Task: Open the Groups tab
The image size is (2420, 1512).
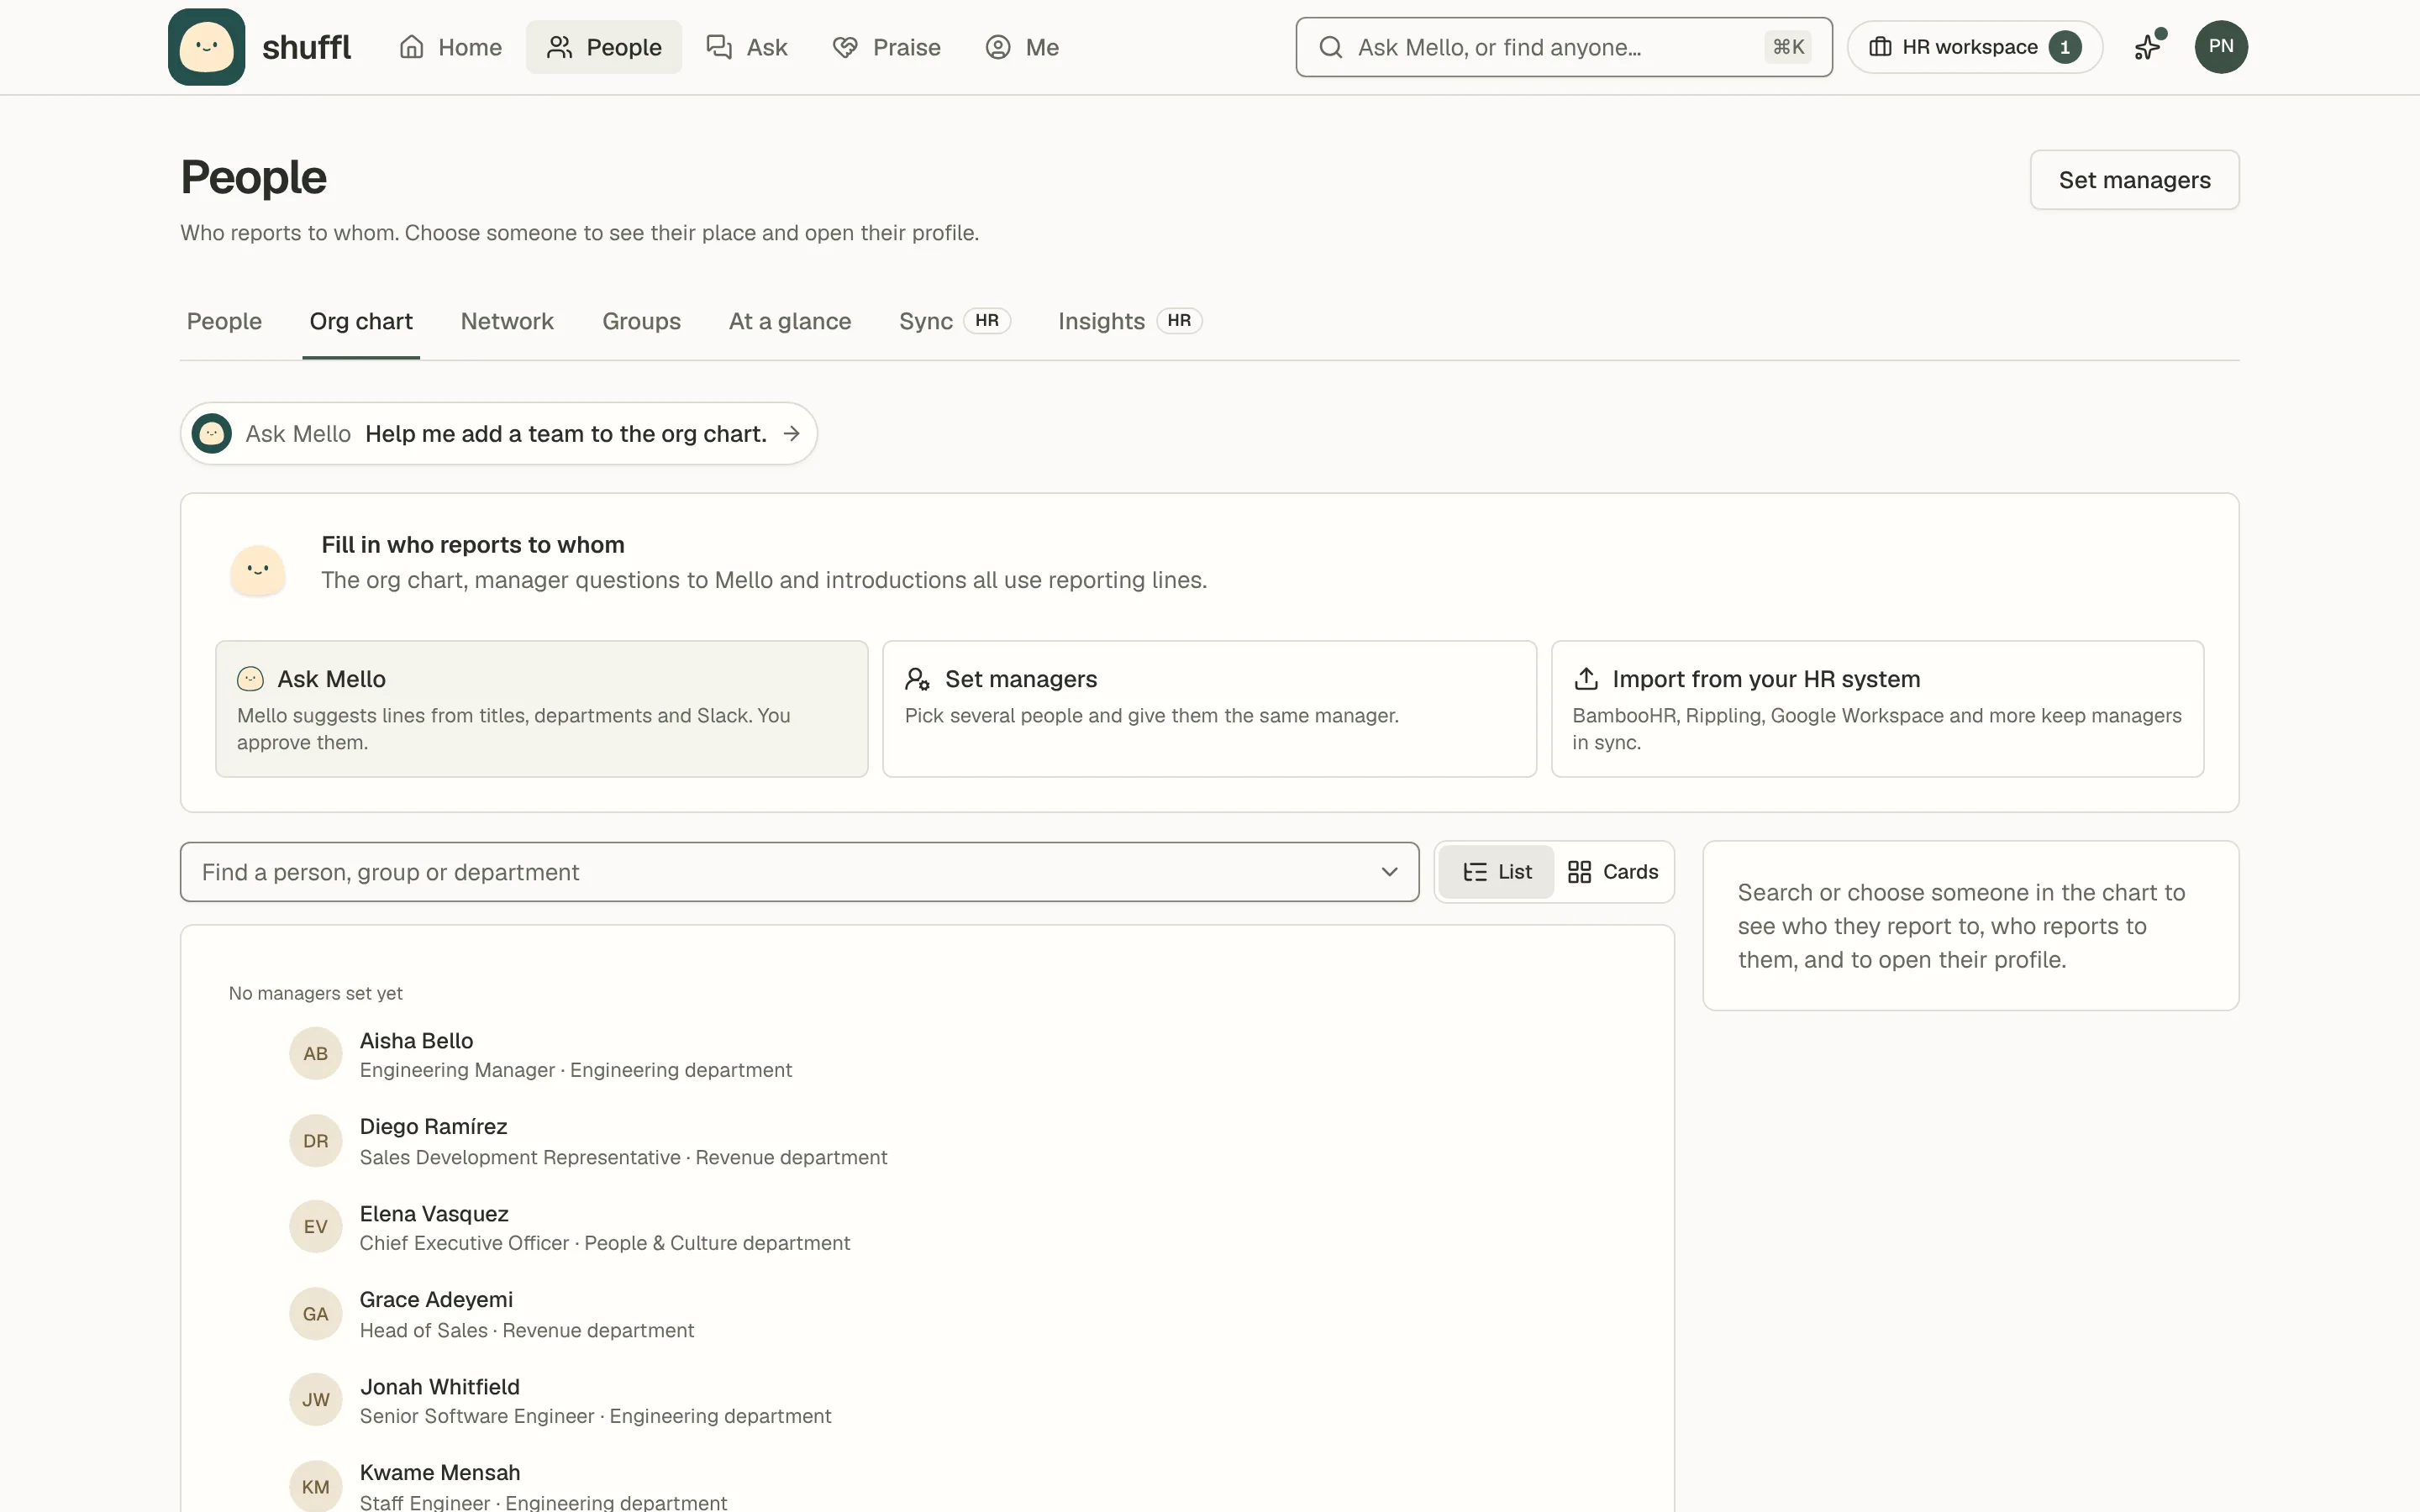Action: [641, 321]
